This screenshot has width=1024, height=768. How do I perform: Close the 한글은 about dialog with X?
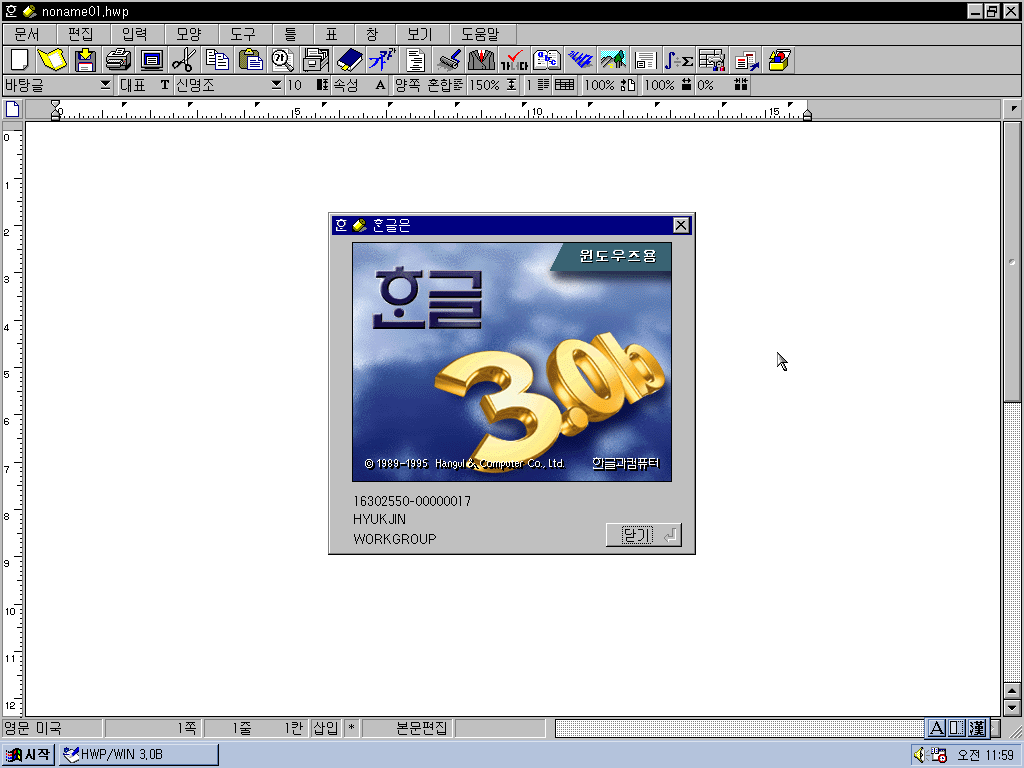pos(680,225)
